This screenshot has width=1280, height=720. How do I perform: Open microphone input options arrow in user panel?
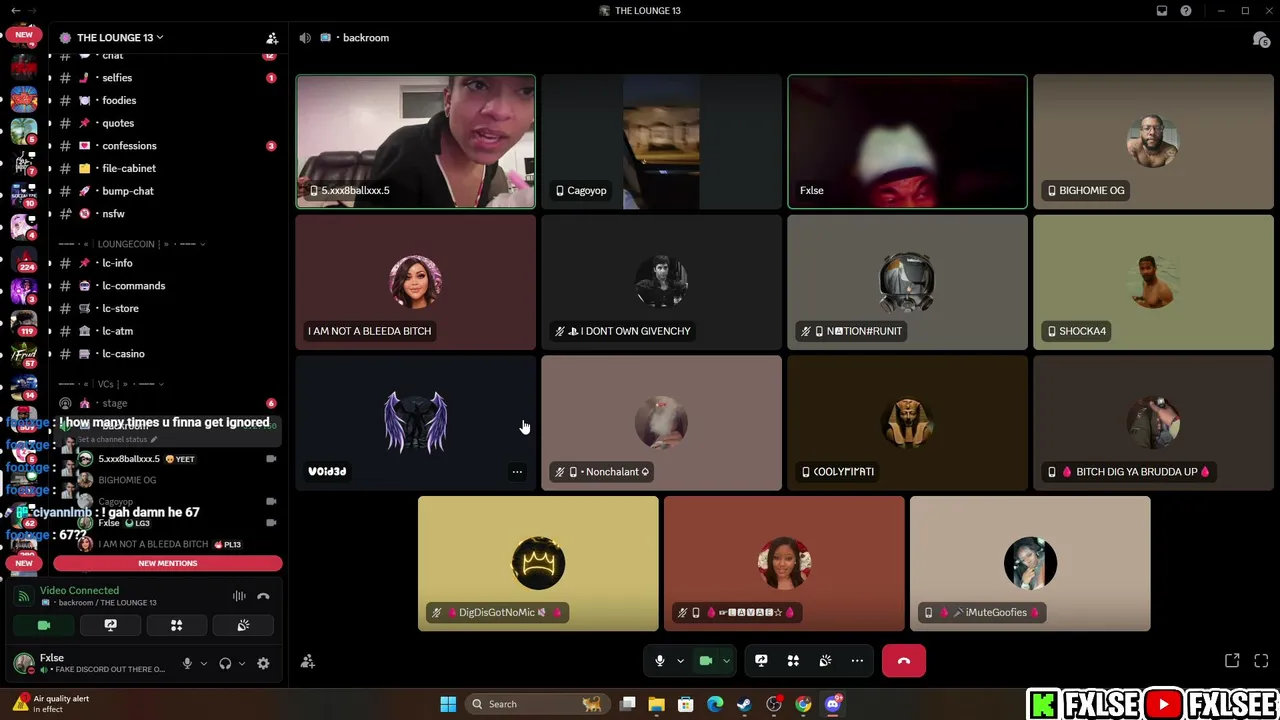(203, 663)
